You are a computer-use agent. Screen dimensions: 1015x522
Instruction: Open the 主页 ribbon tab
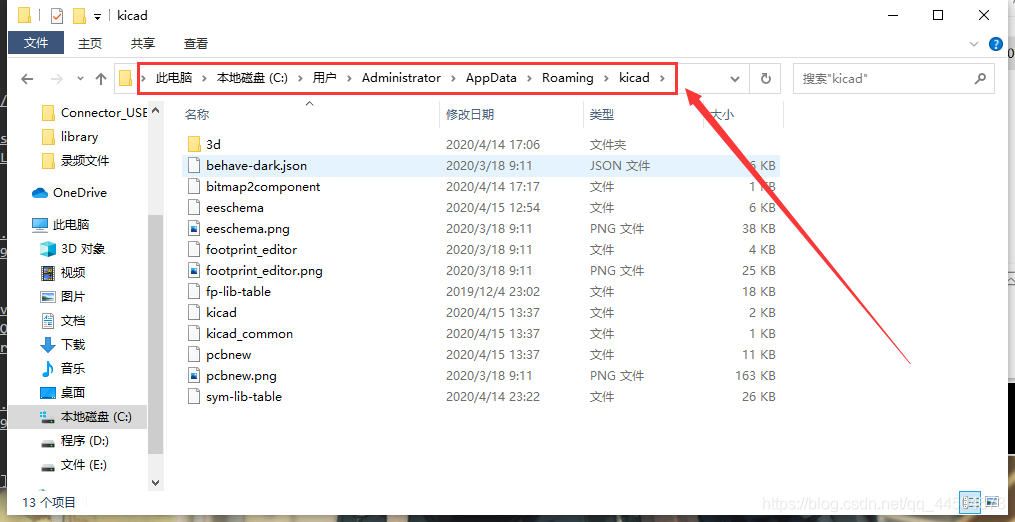90,43
